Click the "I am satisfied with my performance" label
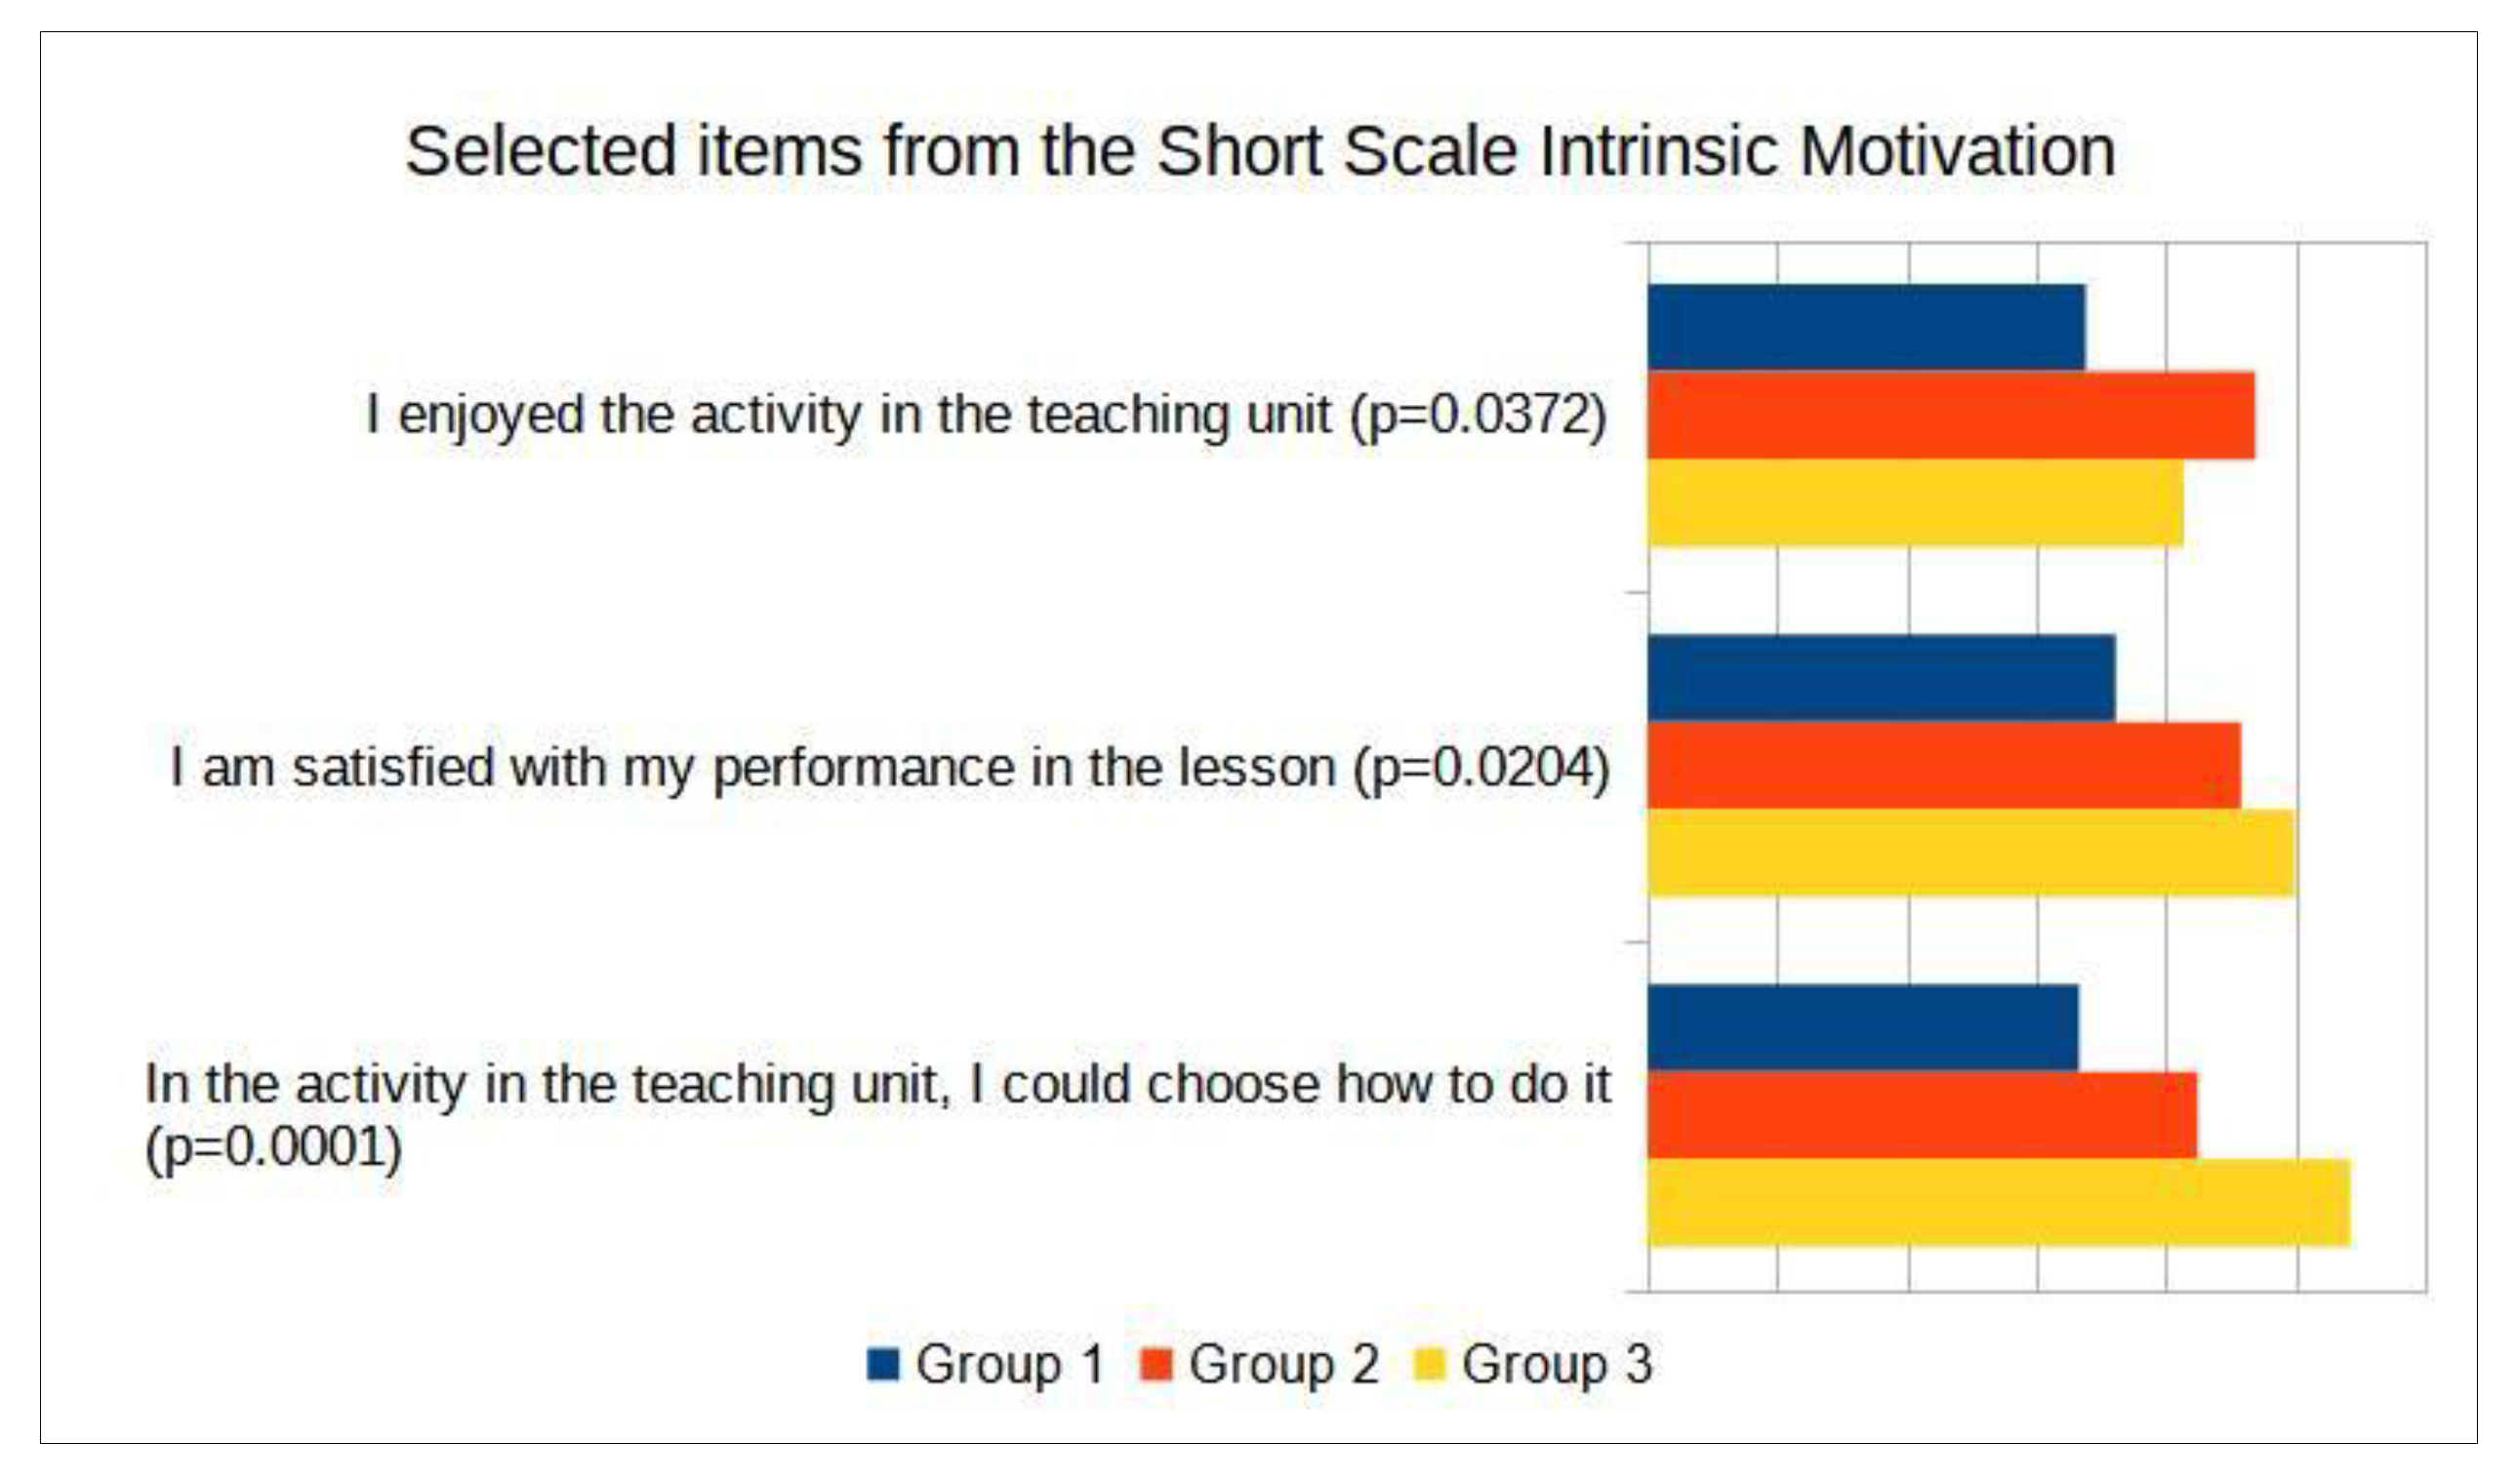Screen dimensions: 2517x1484 [x=890, y=768]
